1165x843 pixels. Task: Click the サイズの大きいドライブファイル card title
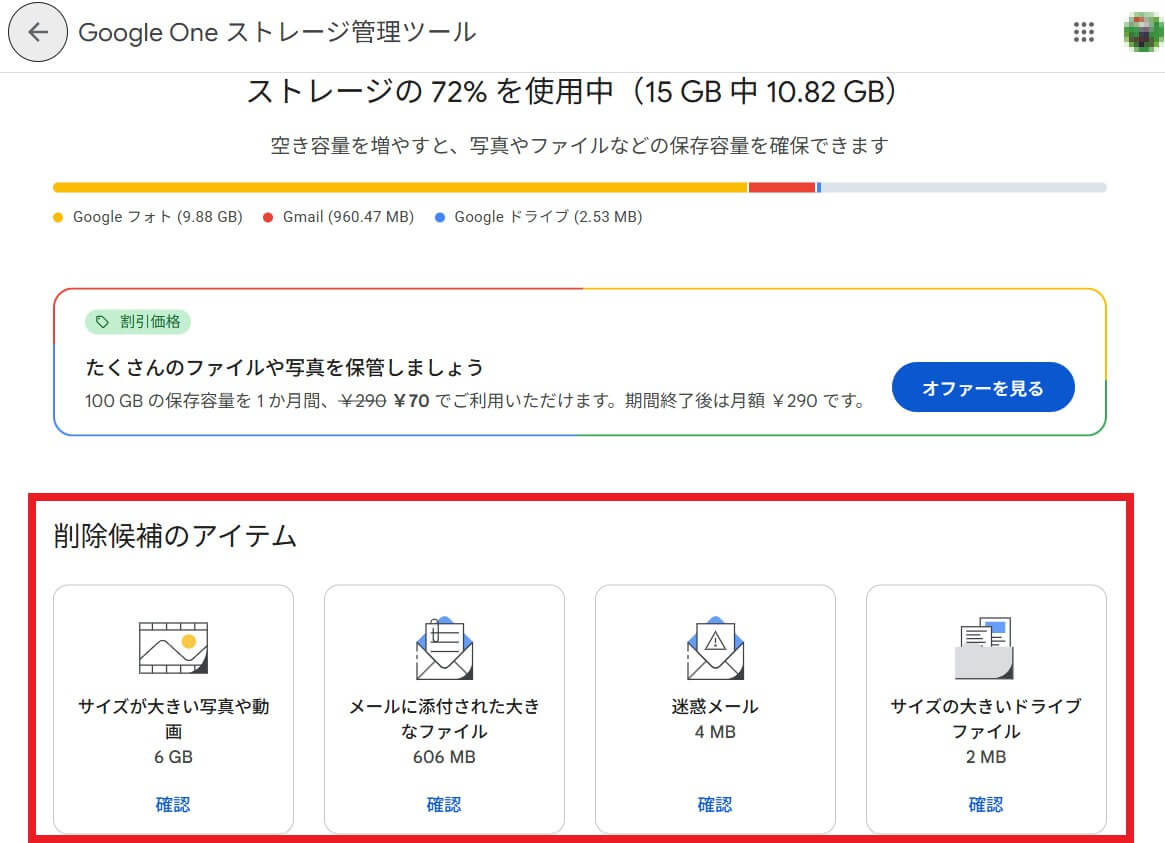tap(986, 718)
